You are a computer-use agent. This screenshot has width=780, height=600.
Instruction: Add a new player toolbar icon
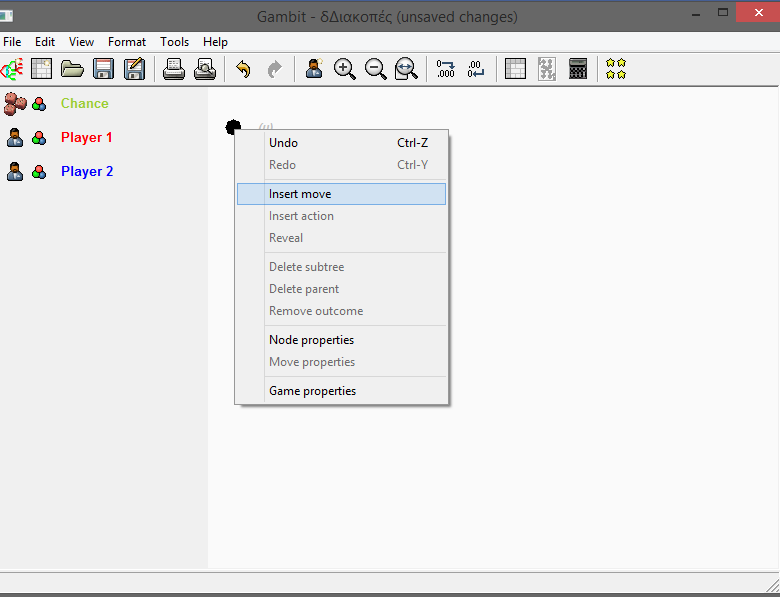tap(314, 69)
